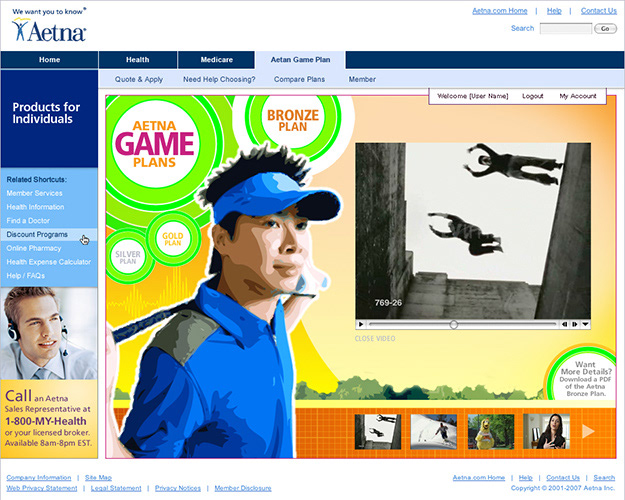Open Web Privacy Statement footer link

click(x=41, y=488)
